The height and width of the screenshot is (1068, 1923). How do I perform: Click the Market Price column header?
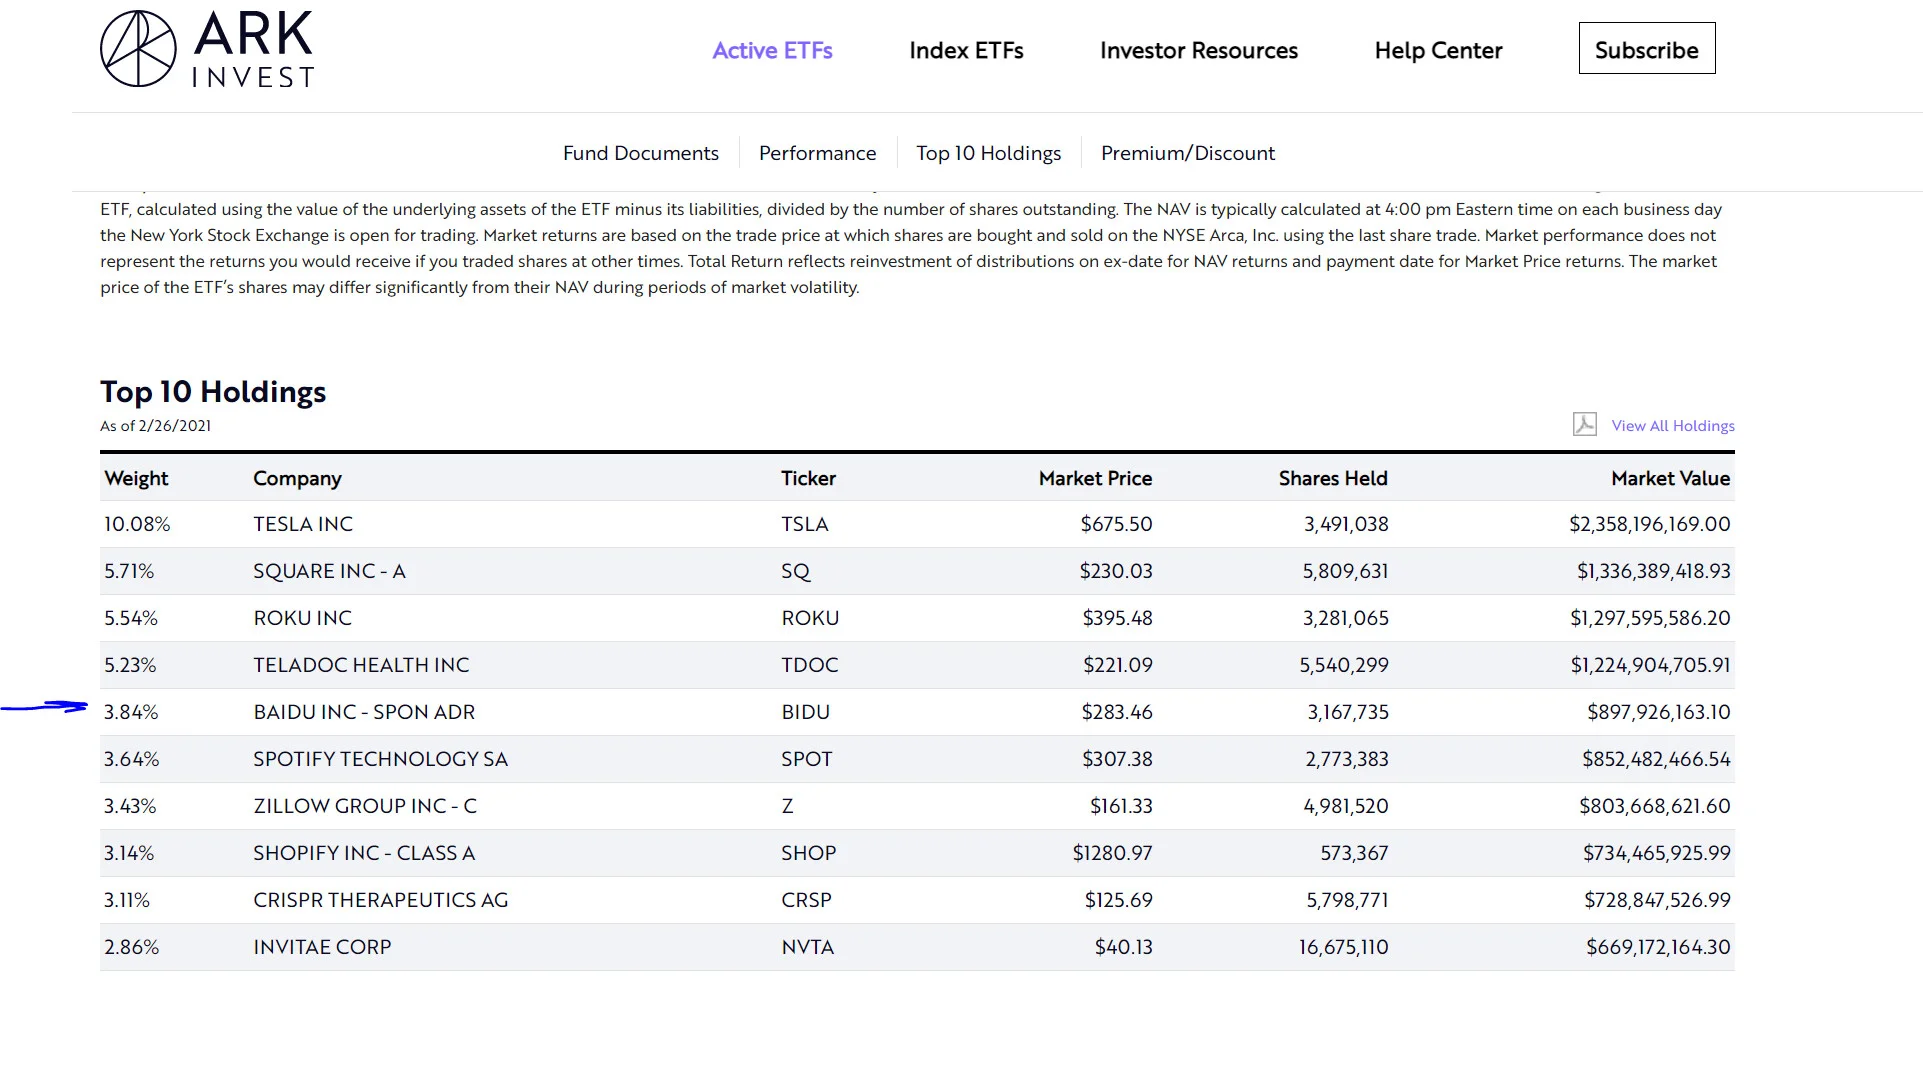(x=1095, y=478)
